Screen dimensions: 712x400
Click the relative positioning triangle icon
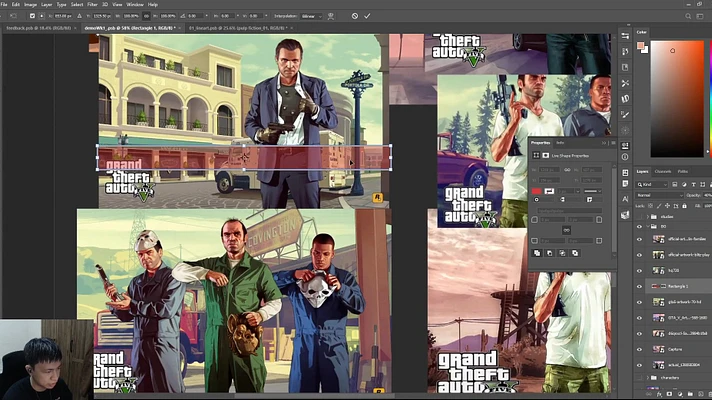[x=79, y=16]
